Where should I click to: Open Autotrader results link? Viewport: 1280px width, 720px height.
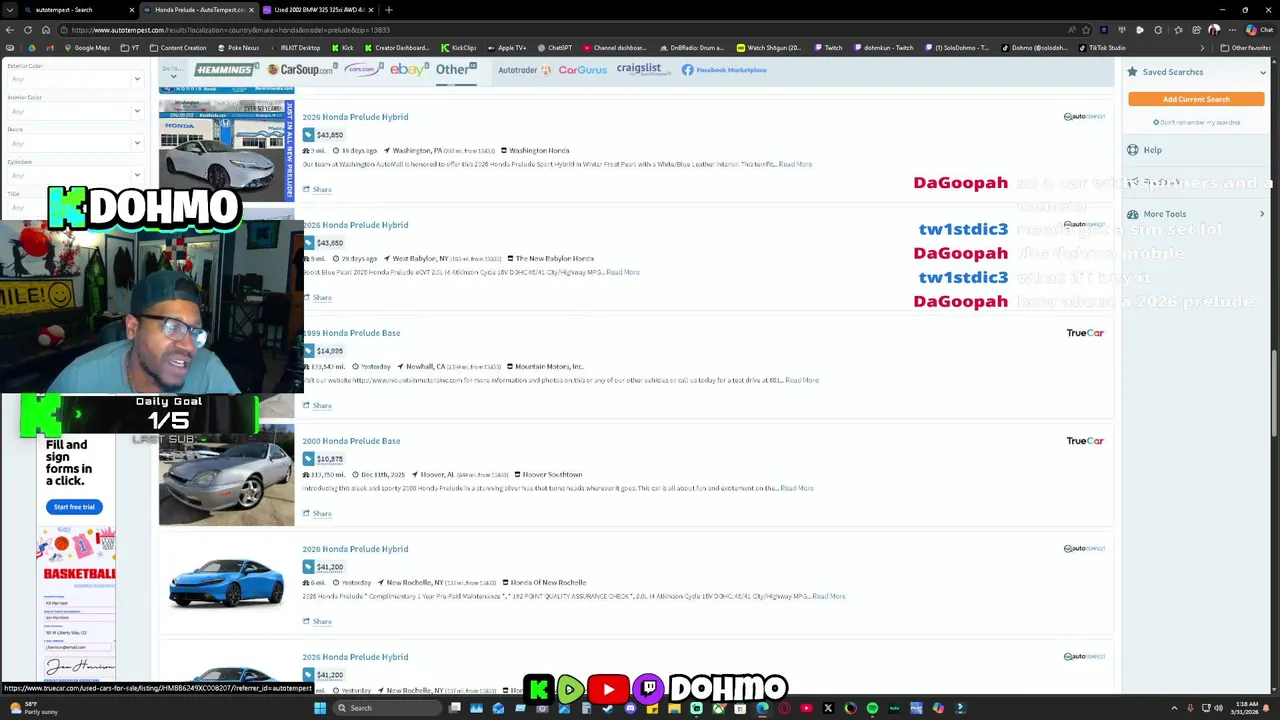[x=524, y=70]
